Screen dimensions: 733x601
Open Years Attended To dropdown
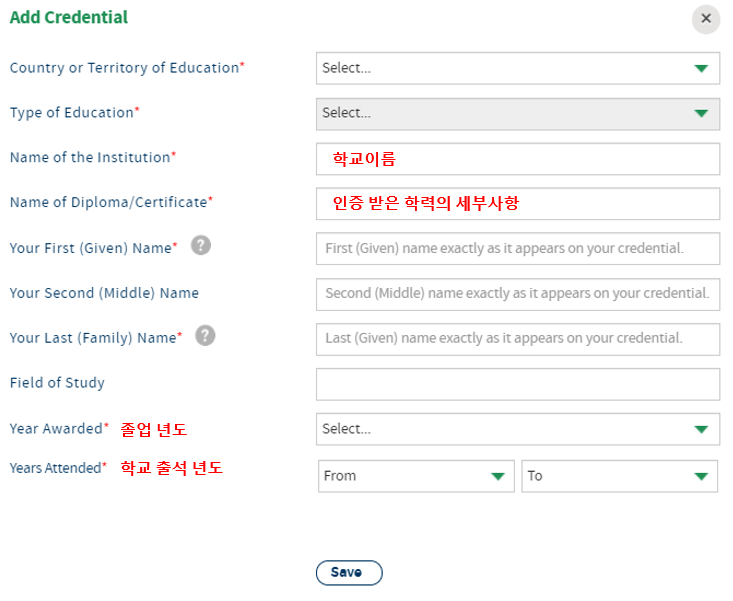tap(619, 476)
